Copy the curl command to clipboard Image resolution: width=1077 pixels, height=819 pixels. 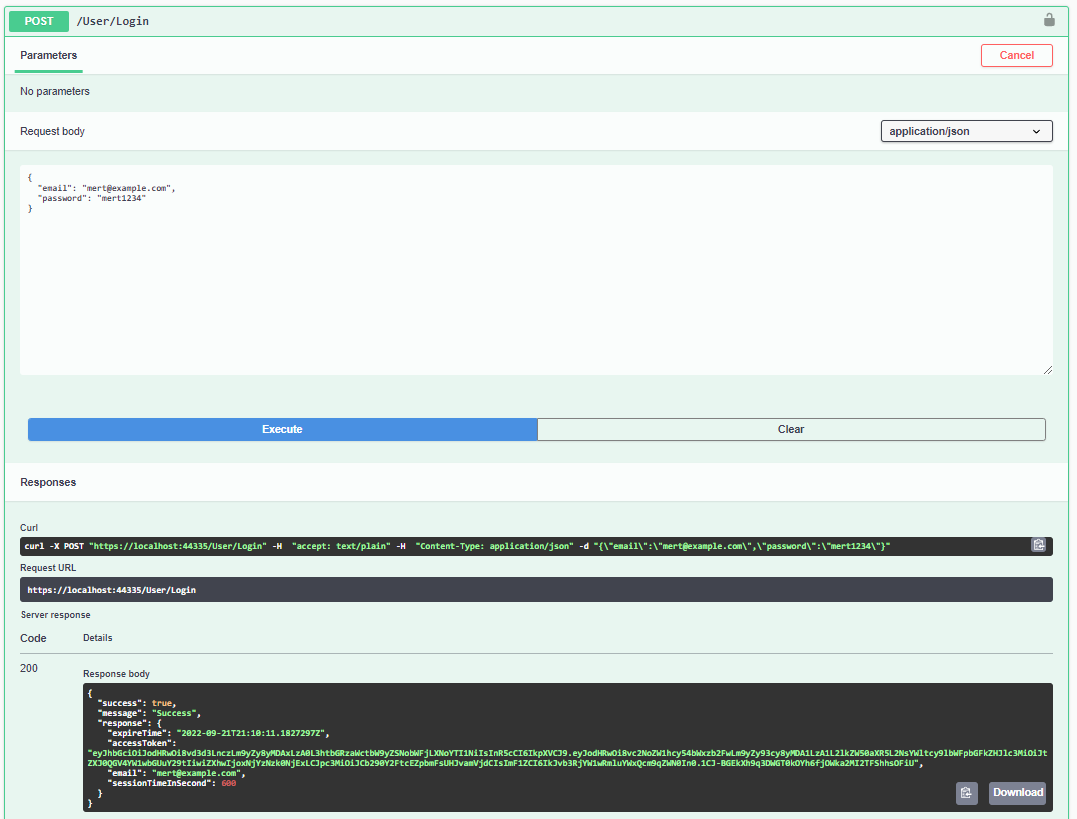1038,545
